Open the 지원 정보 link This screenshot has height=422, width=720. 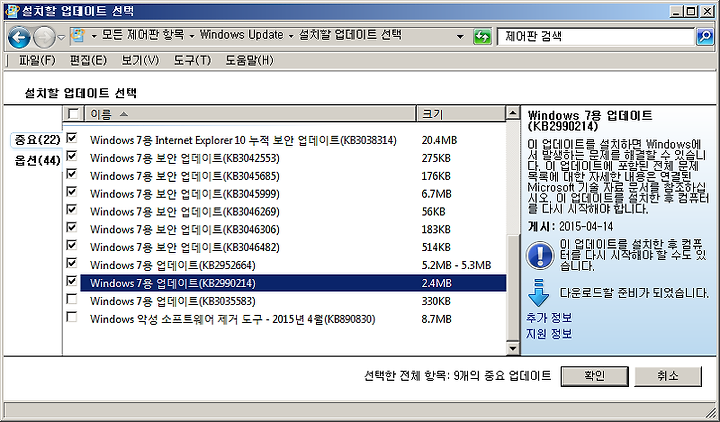click(549, 334)
